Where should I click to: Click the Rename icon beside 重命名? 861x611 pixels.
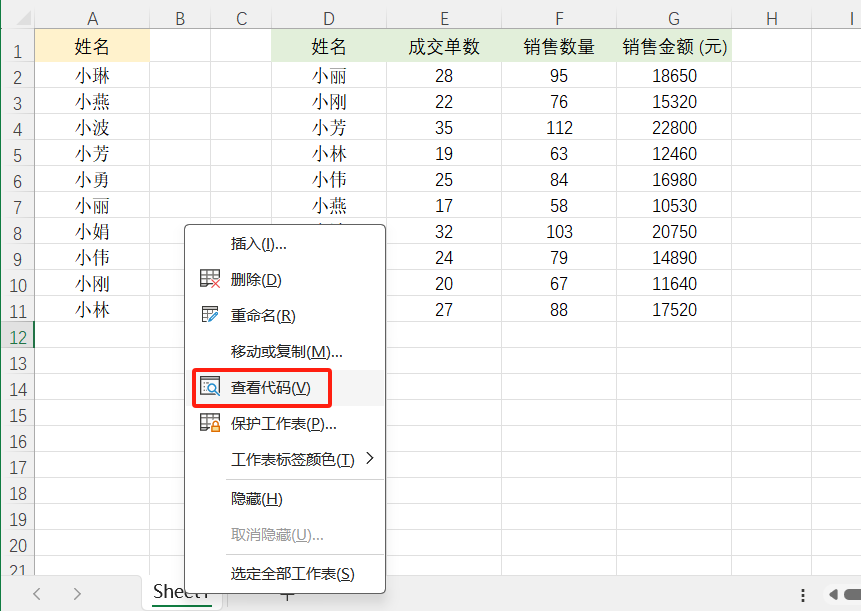click(212, 313)
